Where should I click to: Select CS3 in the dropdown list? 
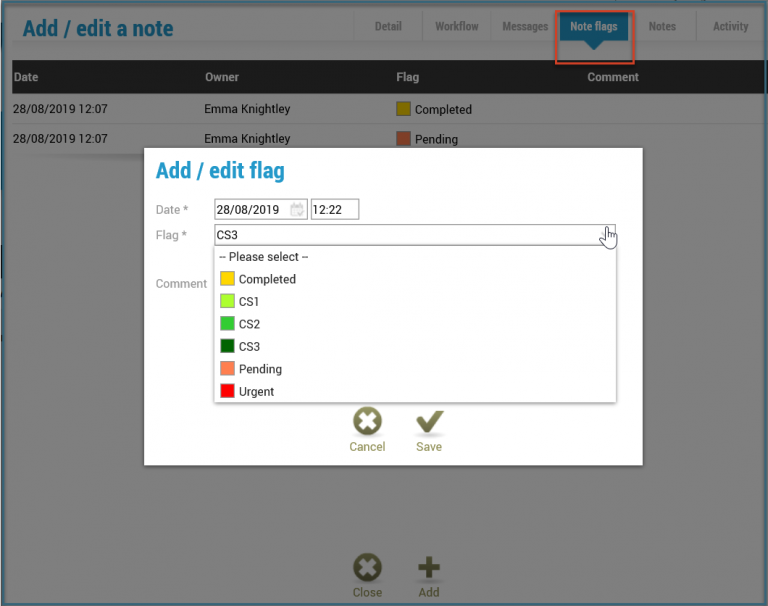coord(248,347)
